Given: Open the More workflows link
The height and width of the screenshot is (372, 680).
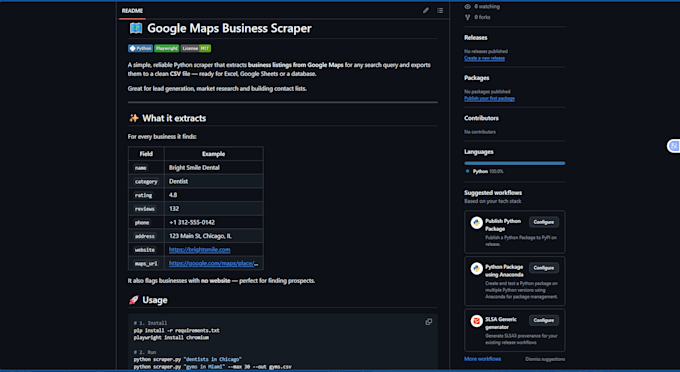Looking at the screenshot, I should [x=483, y=359].
